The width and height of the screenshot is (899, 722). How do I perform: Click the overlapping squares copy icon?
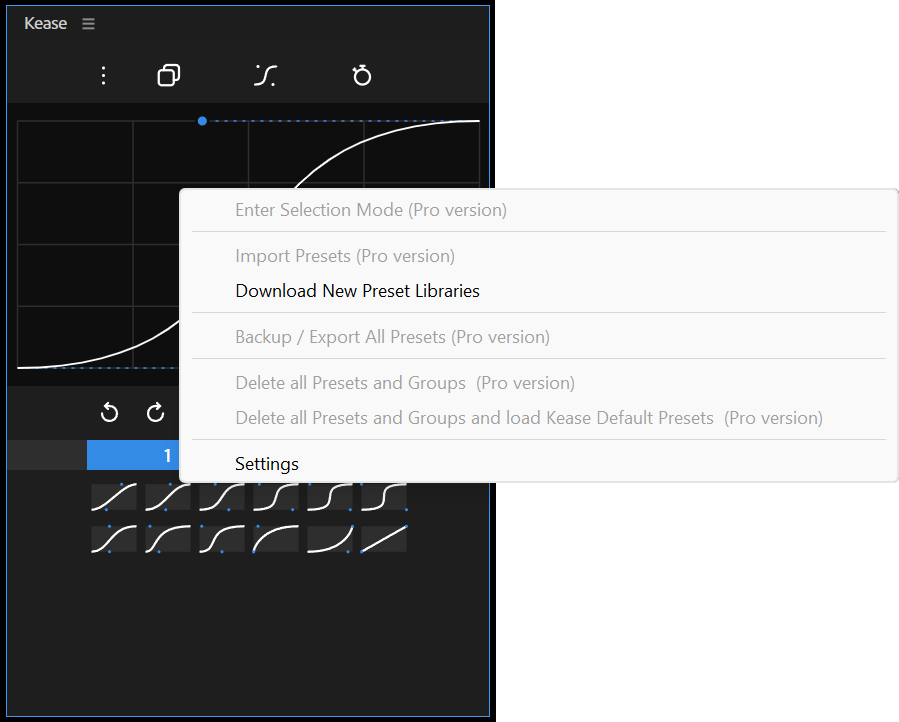(x=169, y=76)
